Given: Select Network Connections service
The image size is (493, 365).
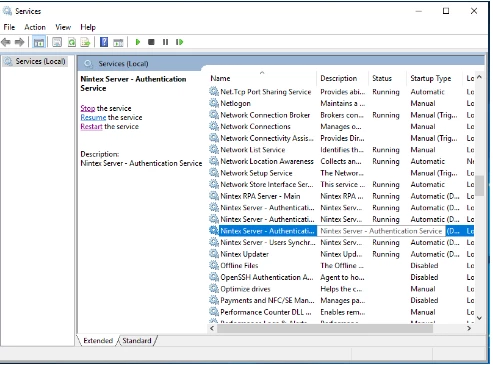Looking at the screenshot, I should tap(255, 127).
